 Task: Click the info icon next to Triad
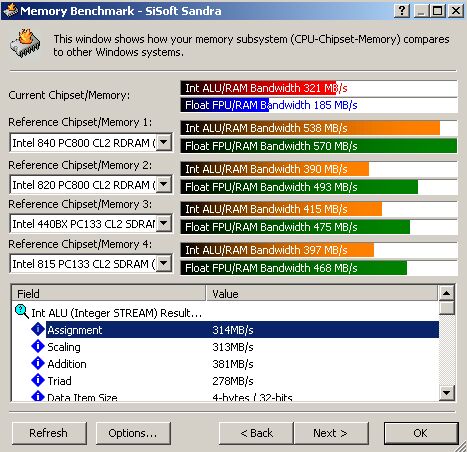pyautogui.click(x=38, y=380)
